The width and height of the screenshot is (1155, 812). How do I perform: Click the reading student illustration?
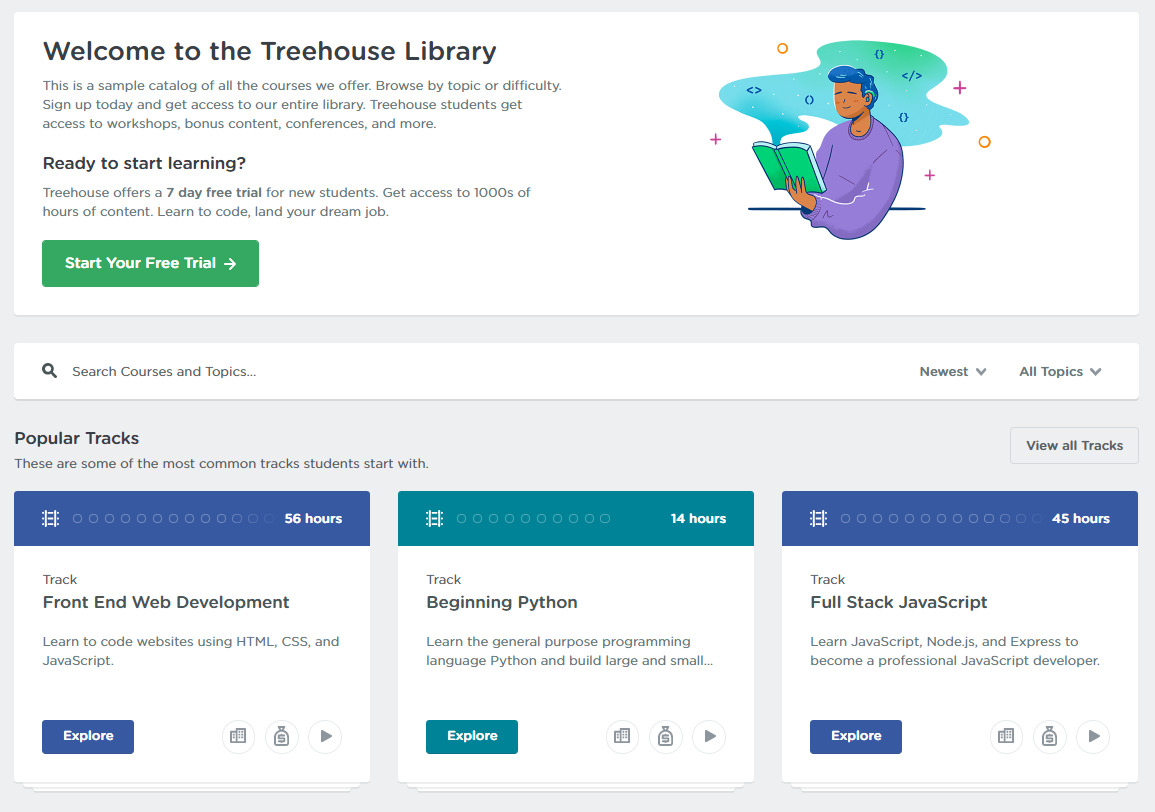[x=851, y=140]
